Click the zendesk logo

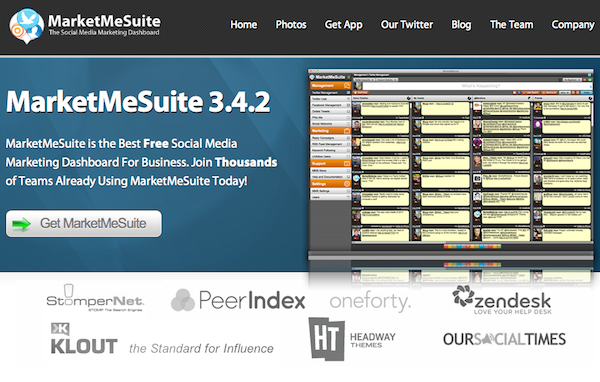pyautogui.click(x=502, y=300)
